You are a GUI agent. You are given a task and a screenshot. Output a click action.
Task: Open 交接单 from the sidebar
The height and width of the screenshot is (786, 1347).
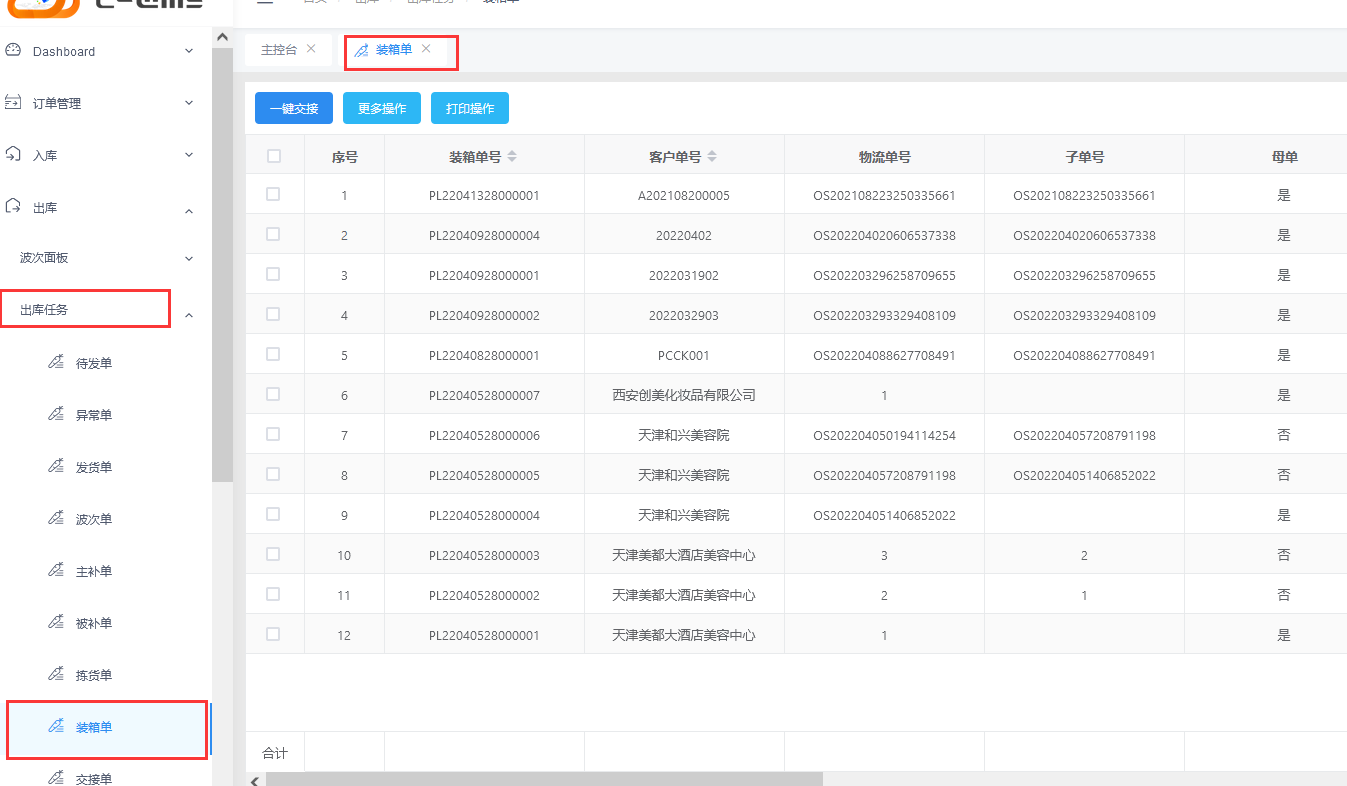coord(94,778)
